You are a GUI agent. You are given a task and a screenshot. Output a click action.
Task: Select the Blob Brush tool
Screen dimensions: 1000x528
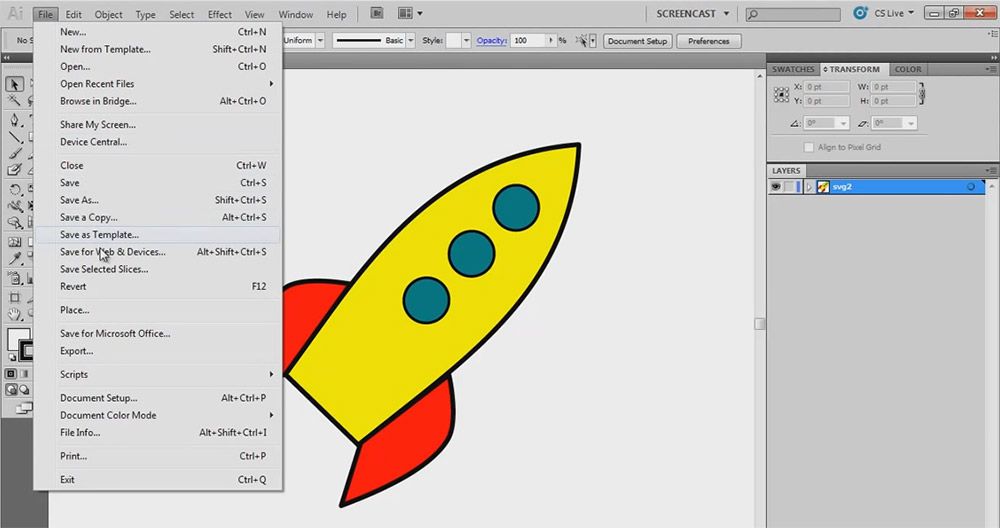(x=15, y=170)
